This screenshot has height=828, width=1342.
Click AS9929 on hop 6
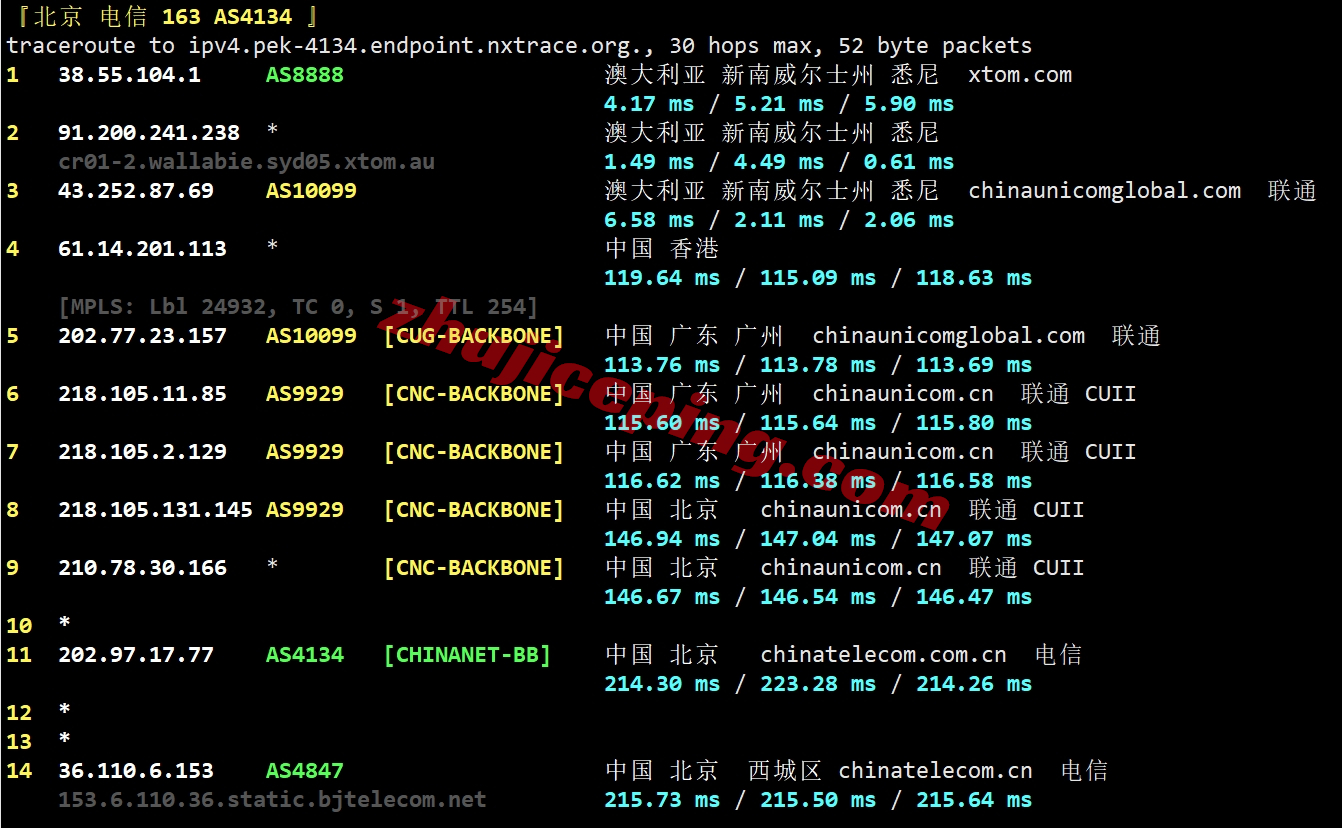coord(305,394)
